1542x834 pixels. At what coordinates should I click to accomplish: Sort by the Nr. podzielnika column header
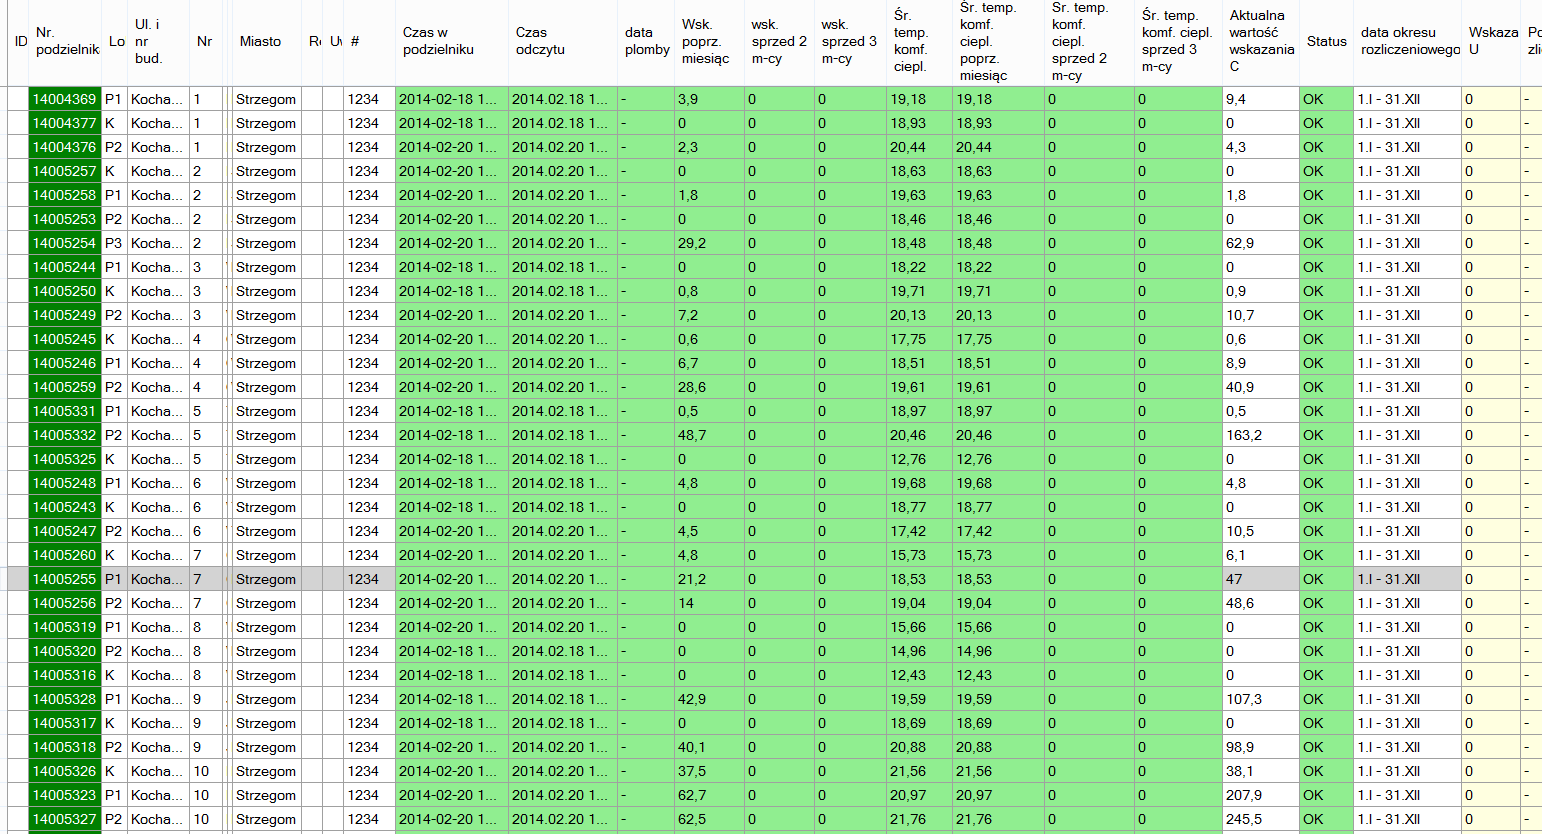66,41
